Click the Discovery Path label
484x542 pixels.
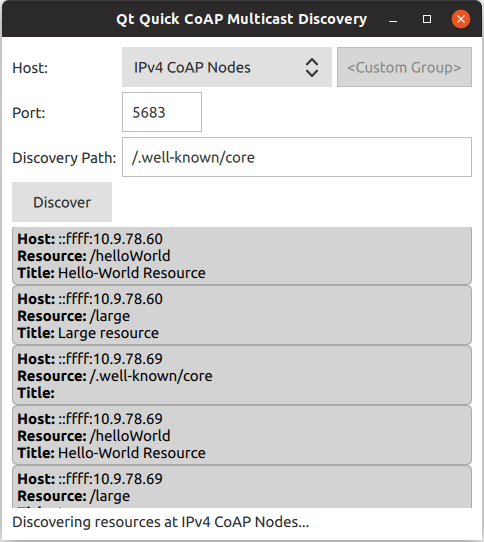tap(64, 158)
